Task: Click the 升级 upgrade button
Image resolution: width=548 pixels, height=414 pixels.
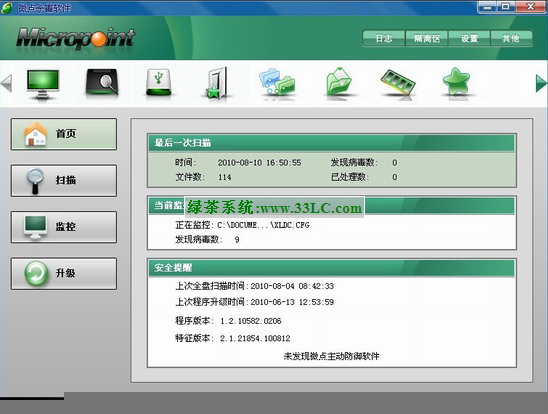Action: pos(64,274)
